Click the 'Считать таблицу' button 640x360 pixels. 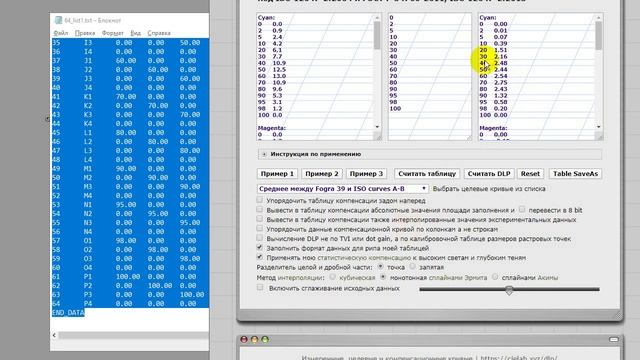(427, 174)
